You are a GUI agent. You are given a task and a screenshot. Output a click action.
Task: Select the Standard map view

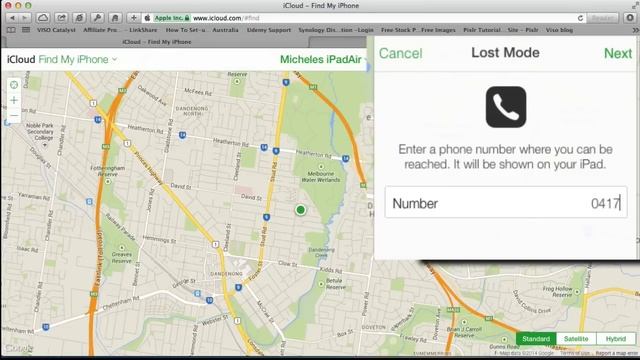536,339
